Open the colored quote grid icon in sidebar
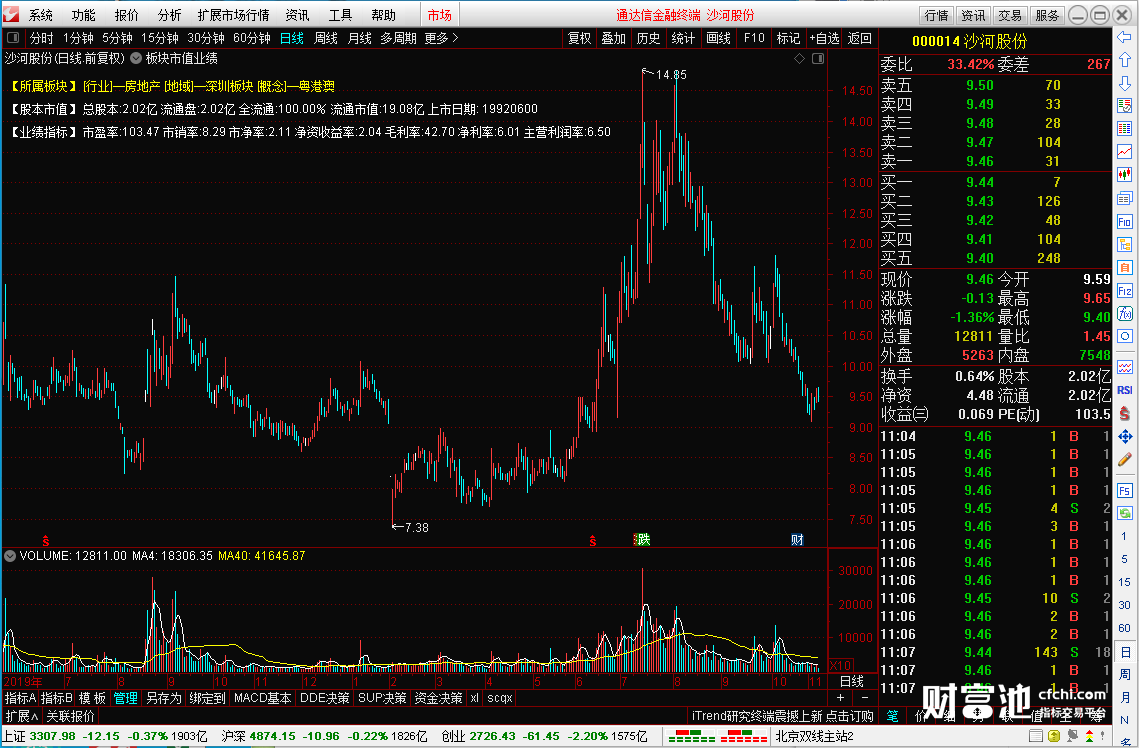This screenshot has height=748, width=1139. [x=1124, y=129]
